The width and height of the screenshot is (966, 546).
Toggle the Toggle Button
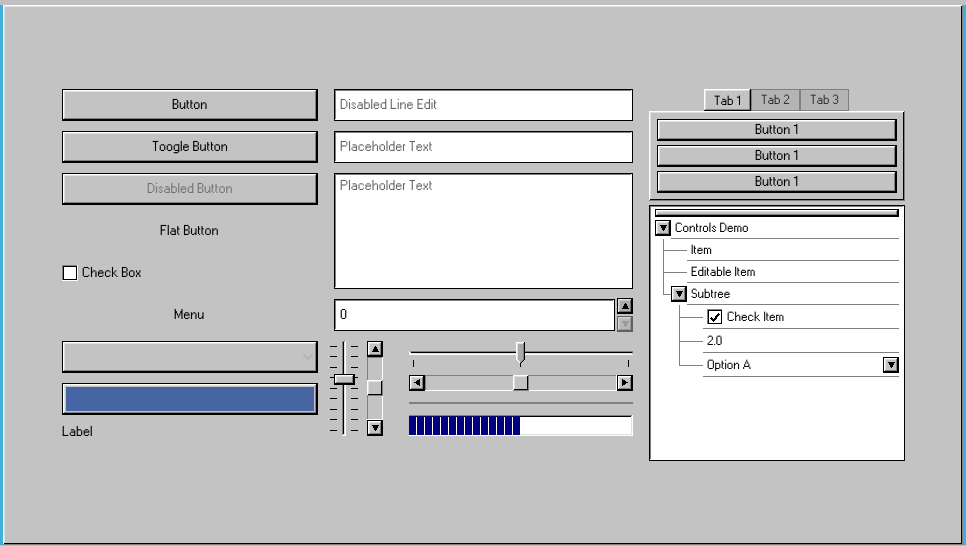(190, 147)
